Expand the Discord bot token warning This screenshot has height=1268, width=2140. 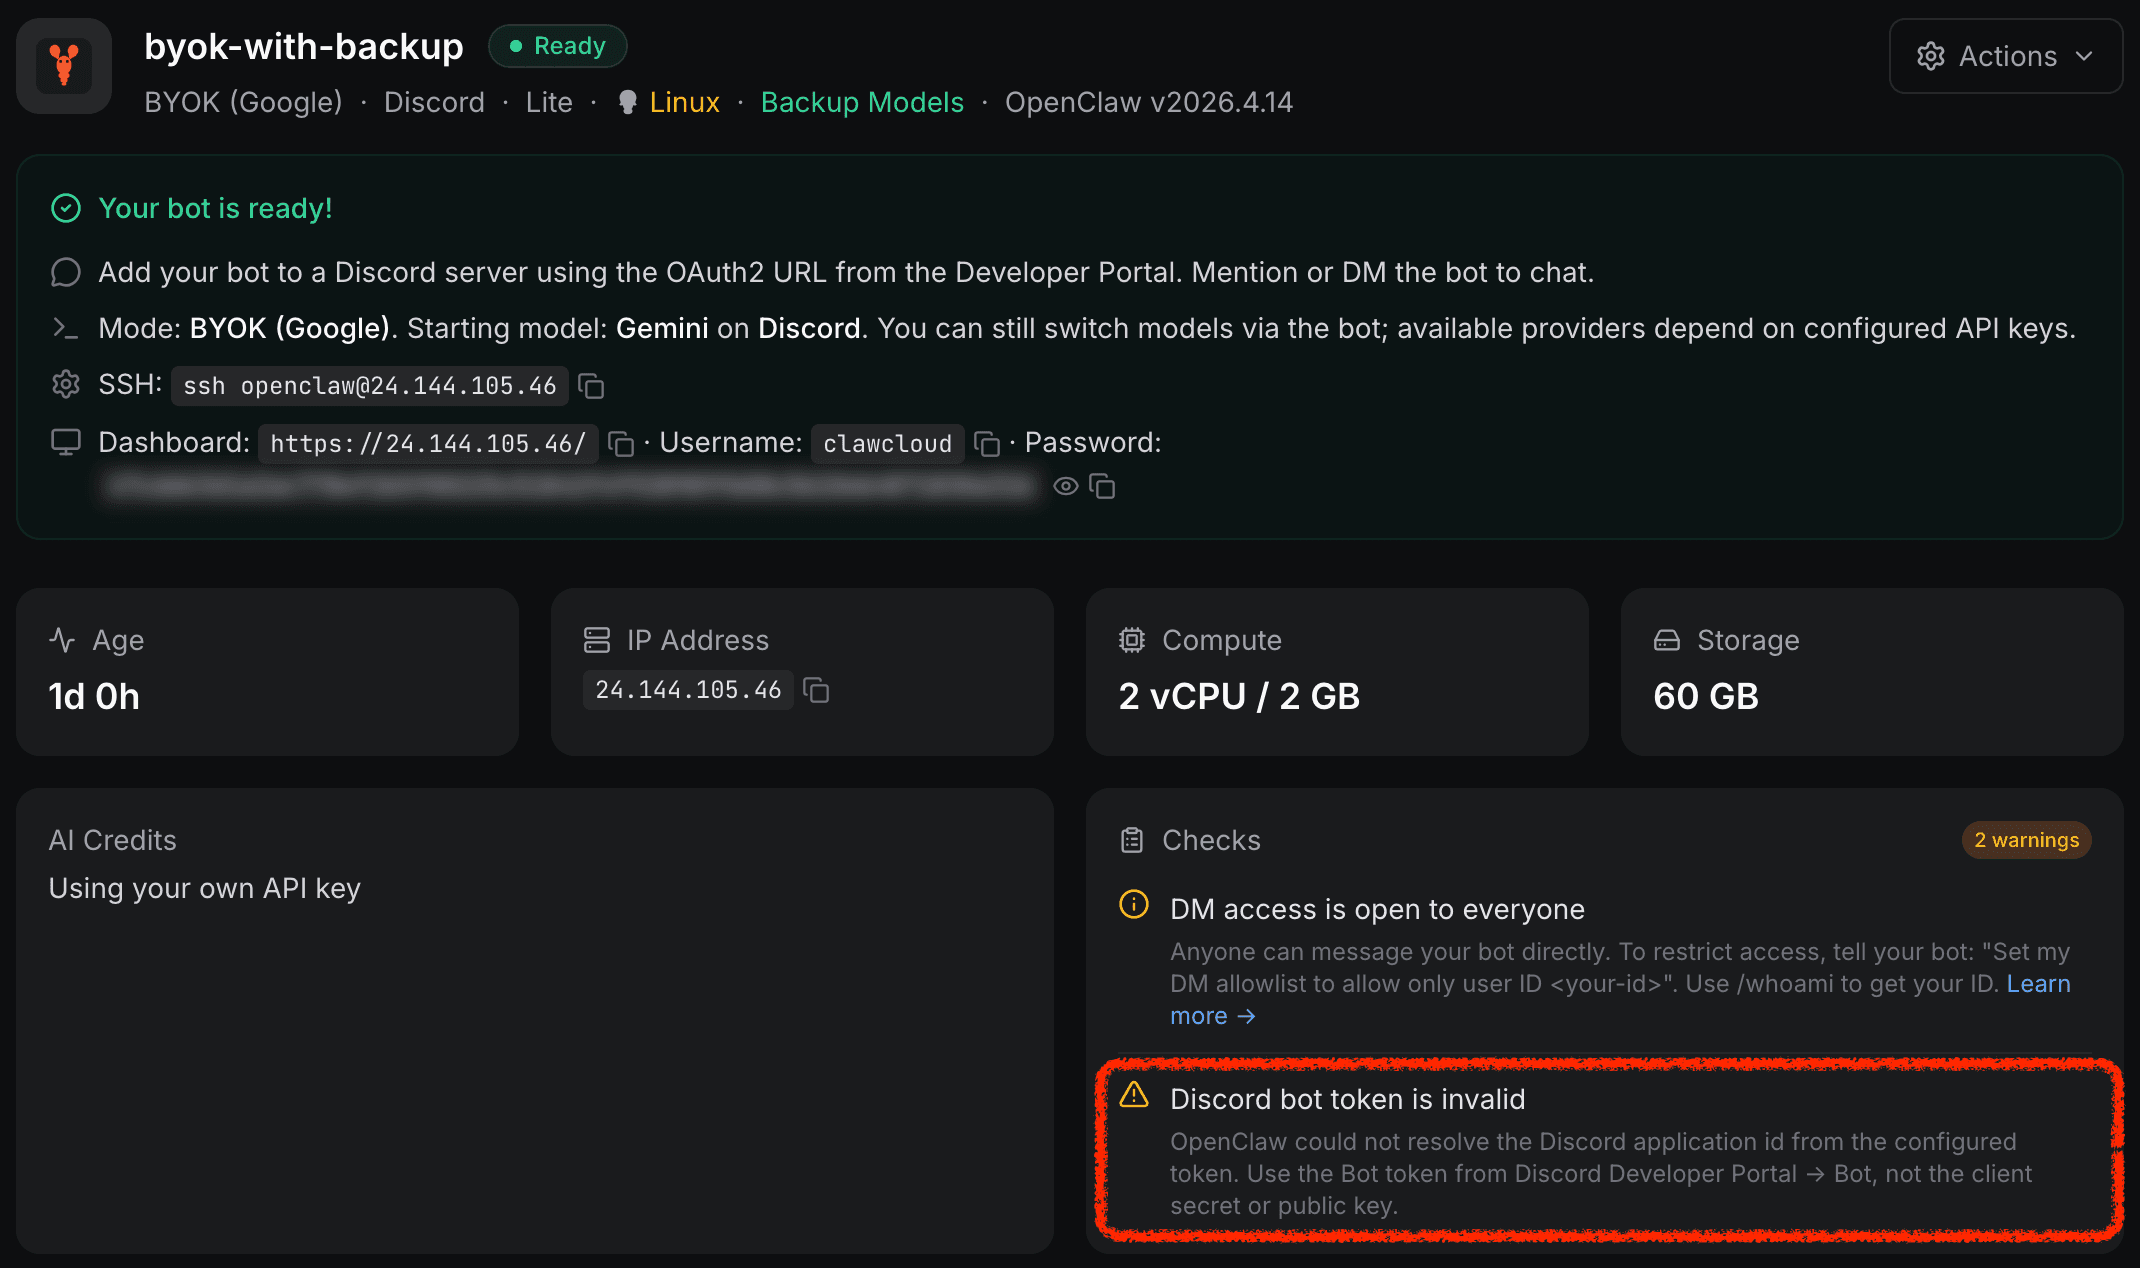pos(1347,1098)
